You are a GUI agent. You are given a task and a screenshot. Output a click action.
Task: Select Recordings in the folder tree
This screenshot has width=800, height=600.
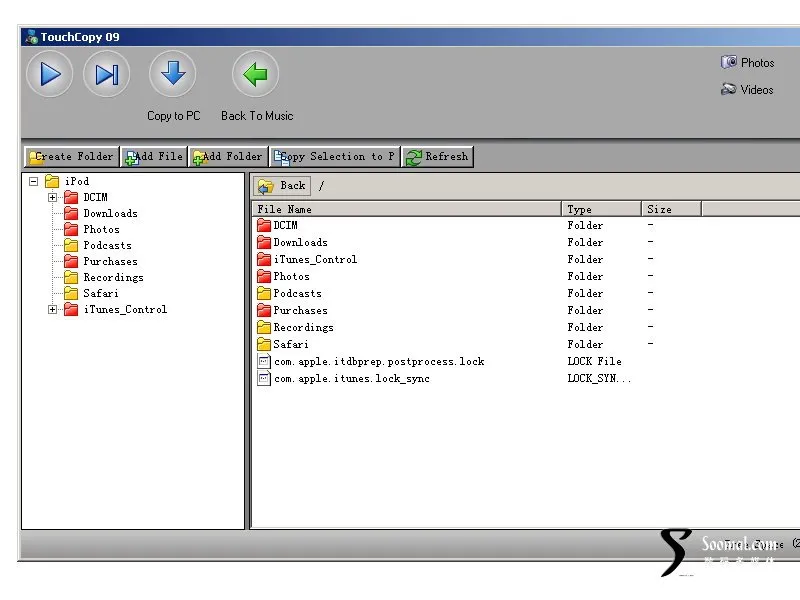pos(114,278)
